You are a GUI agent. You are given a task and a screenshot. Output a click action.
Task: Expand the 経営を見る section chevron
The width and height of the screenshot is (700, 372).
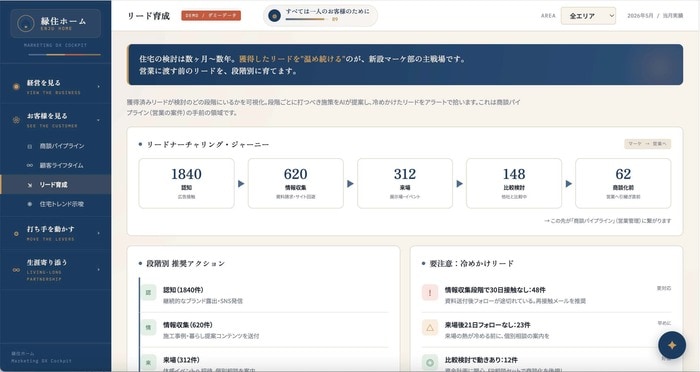[99, 87]
